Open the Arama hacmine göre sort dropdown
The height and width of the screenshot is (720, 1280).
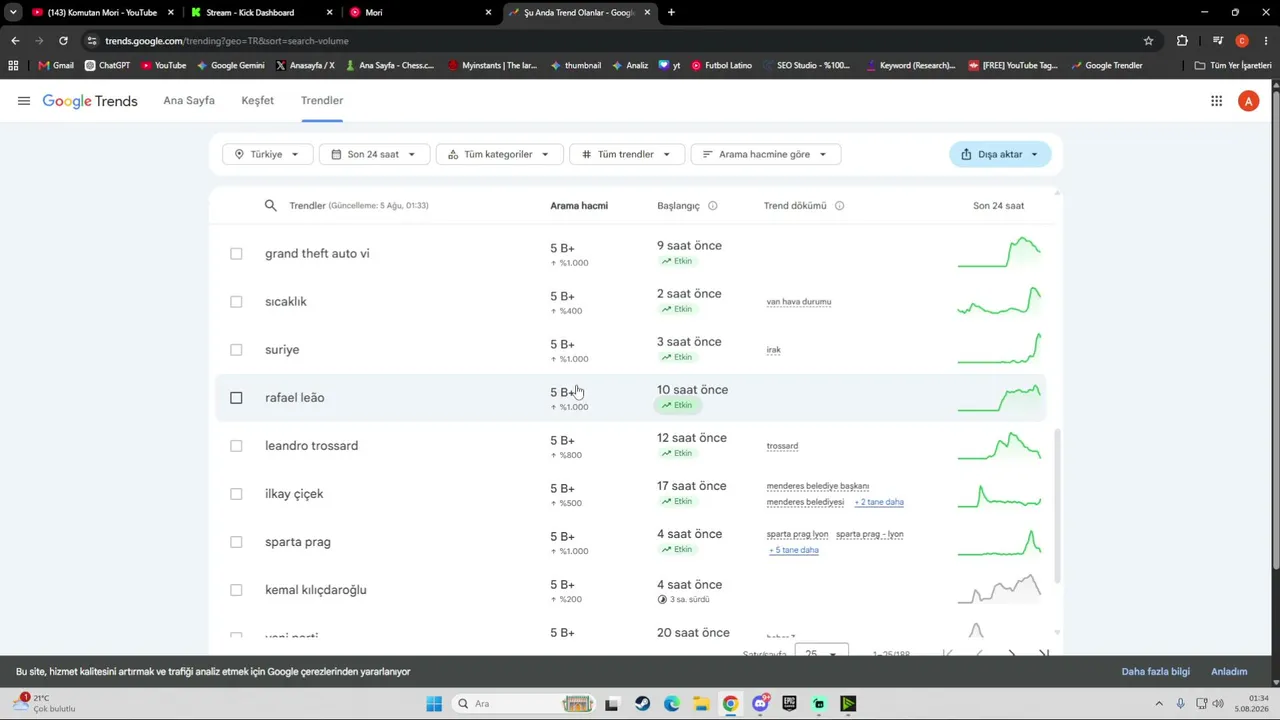[766, 154]
